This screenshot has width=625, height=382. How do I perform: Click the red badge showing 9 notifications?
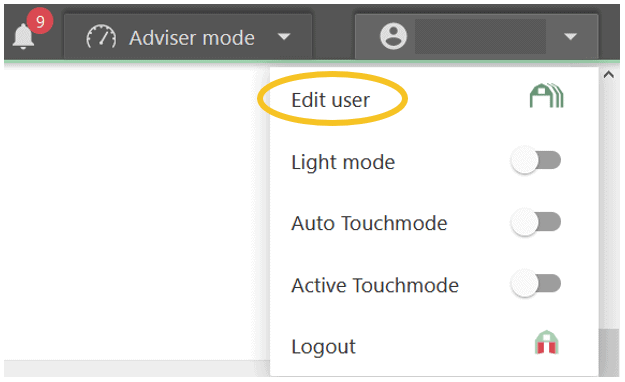click(40, 21)
